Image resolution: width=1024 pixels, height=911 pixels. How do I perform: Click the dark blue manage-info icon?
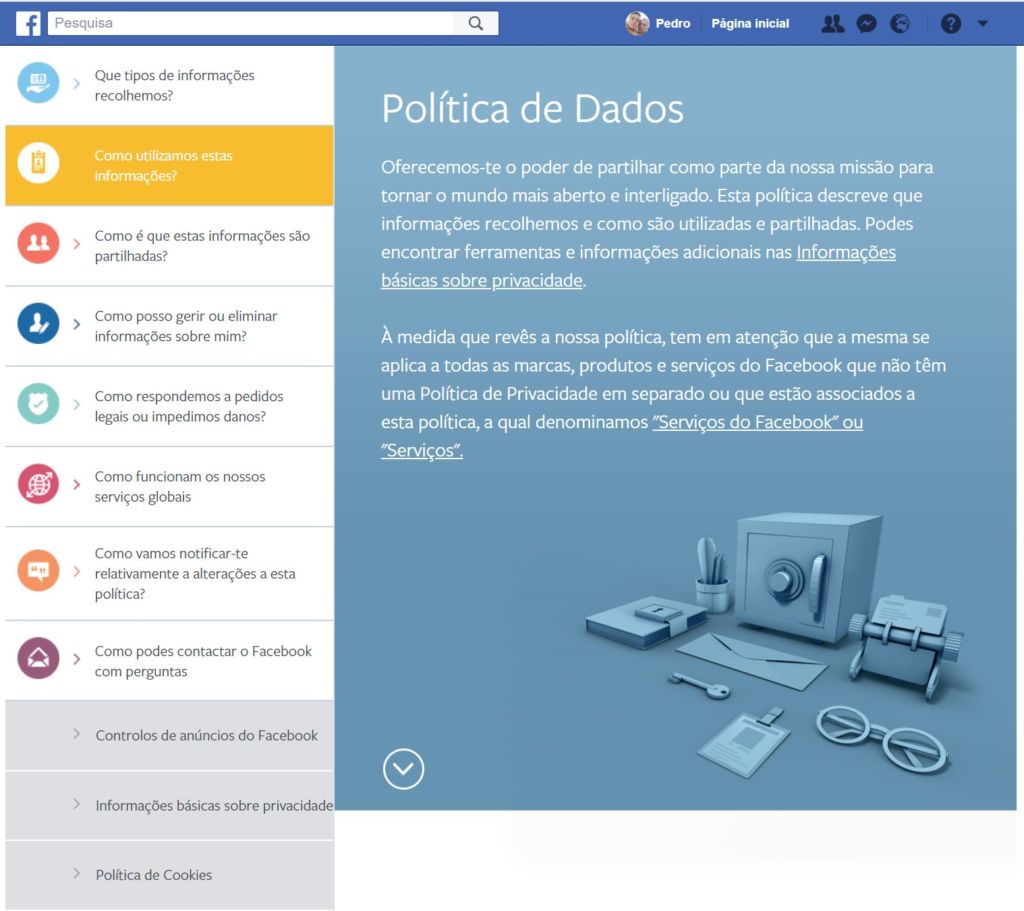[x=38, y=323]
